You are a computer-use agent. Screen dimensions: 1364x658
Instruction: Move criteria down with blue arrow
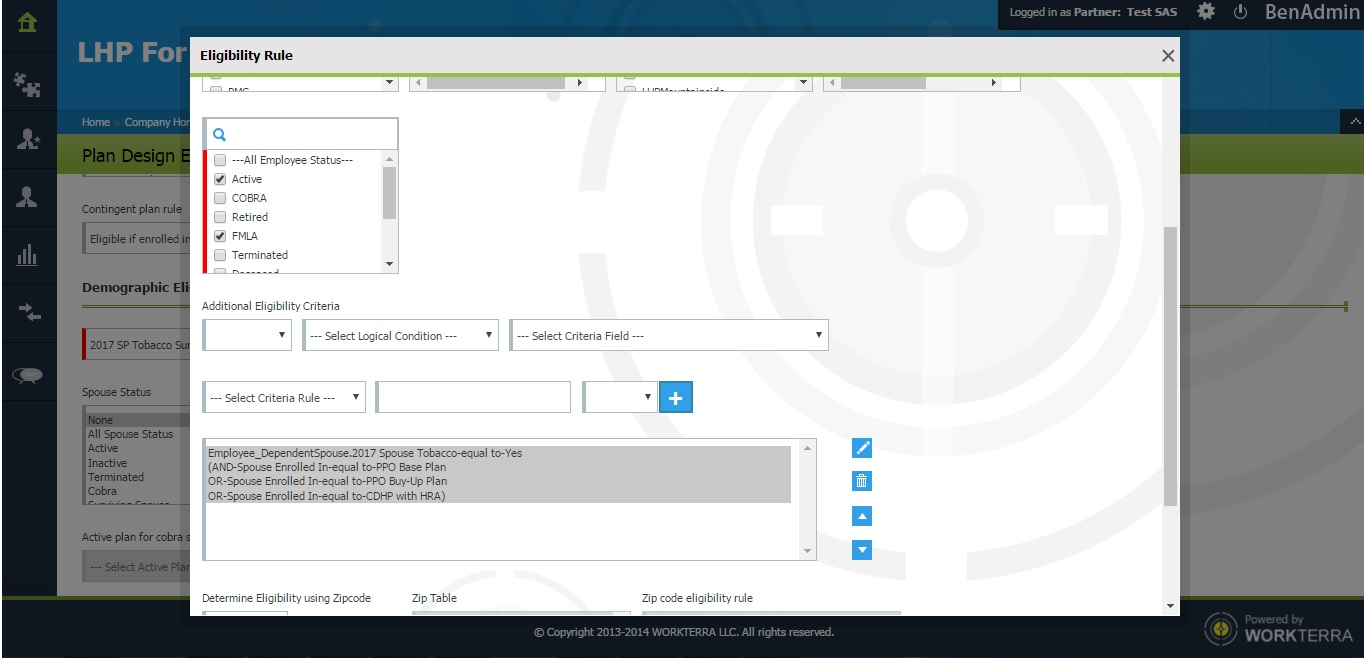[x=862, y=550]
